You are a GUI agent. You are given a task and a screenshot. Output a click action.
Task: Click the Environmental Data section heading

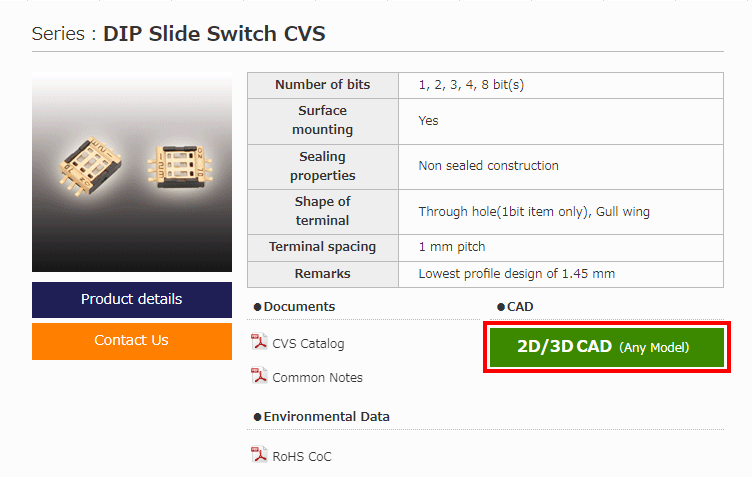[322, 417]
